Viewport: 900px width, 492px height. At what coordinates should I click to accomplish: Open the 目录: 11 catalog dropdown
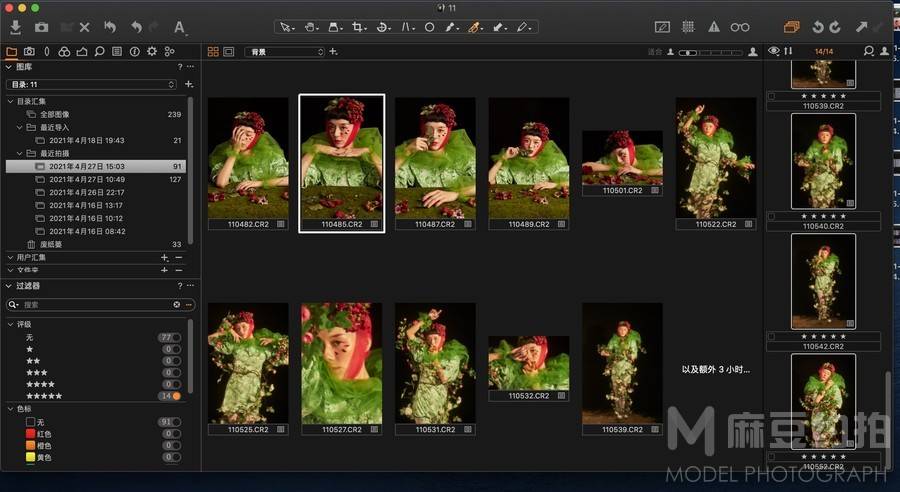point(91,84)
